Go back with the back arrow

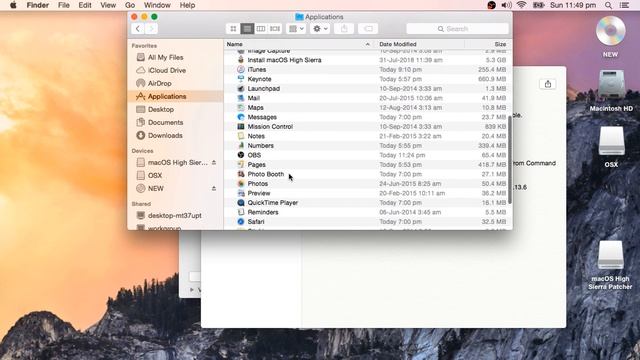point(138,29)
